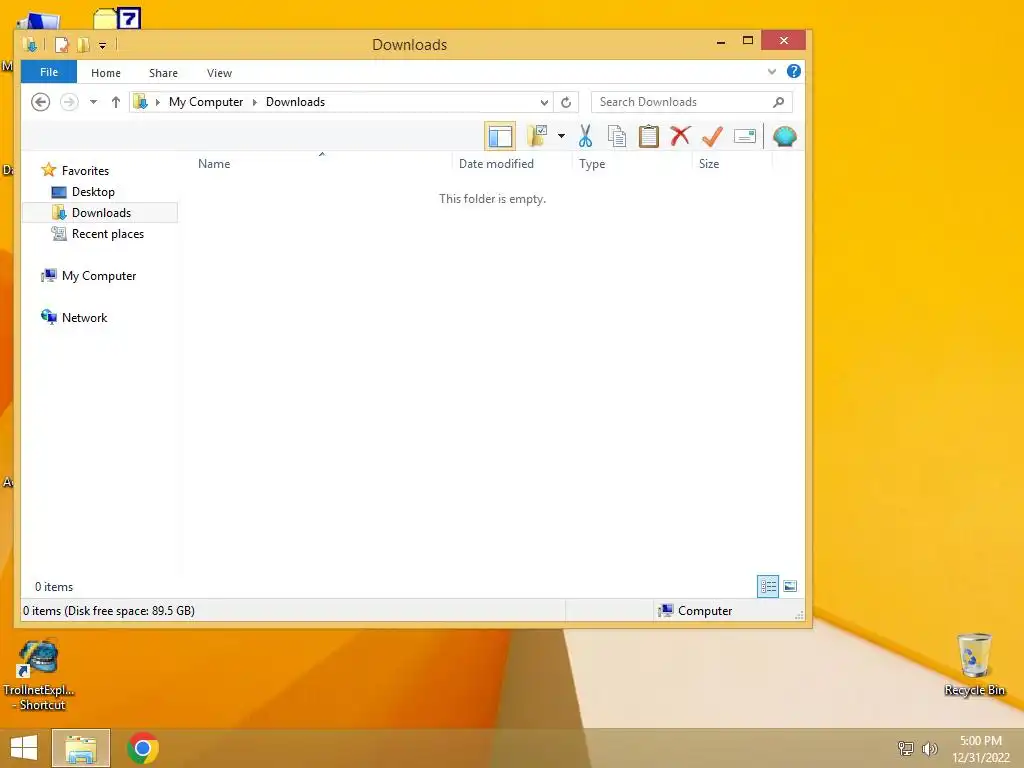1024x768 pixels.
Task: Click My Computer in the address bar
Action: pyautogui.click(x=206, y=102)
